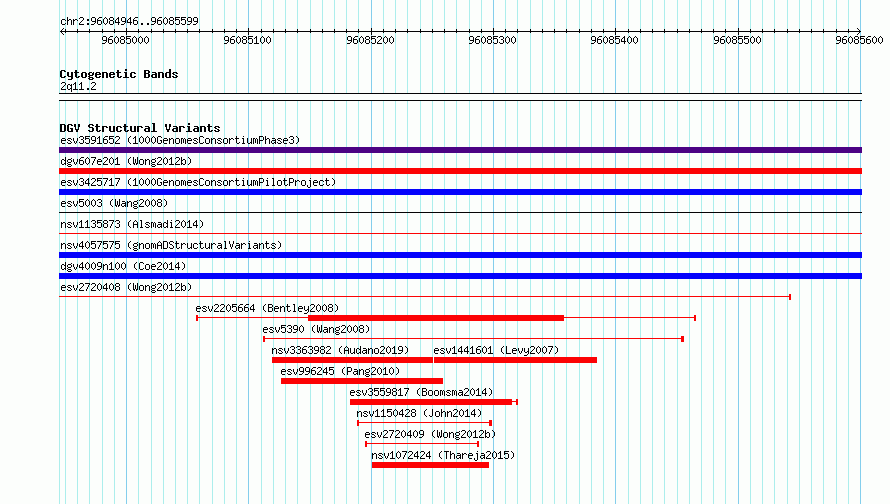Viewport: 890px width, 504px height.
Task: Click the chr2:96084946..96085599 region label
Action: pyautogui.click(x=129, y=22)
